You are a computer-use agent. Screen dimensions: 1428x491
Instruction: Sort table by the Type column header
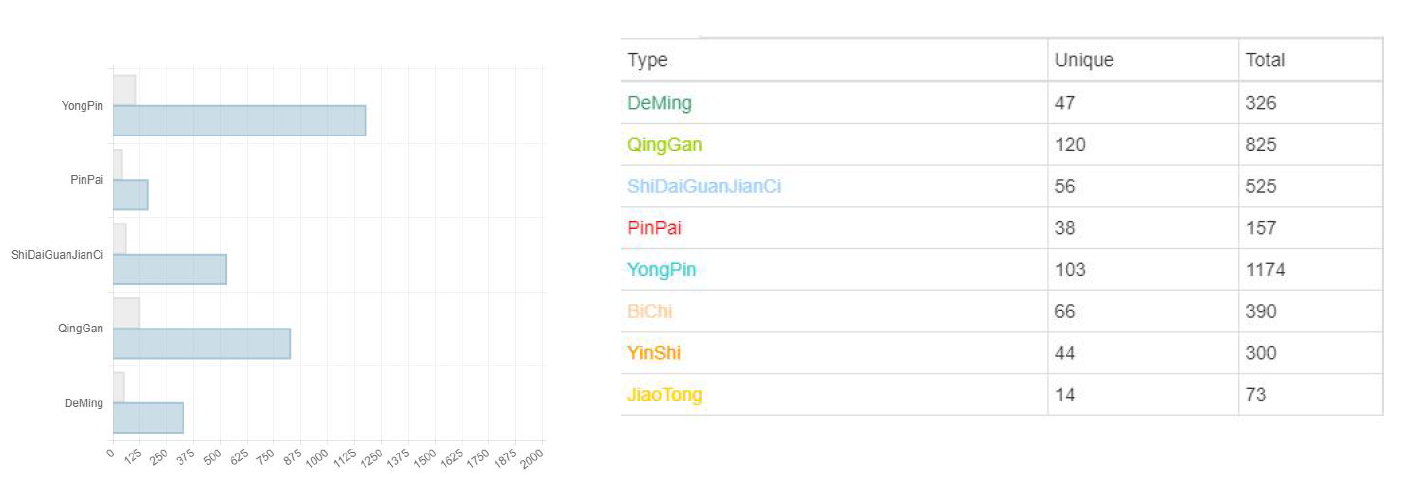click(647, 60)
